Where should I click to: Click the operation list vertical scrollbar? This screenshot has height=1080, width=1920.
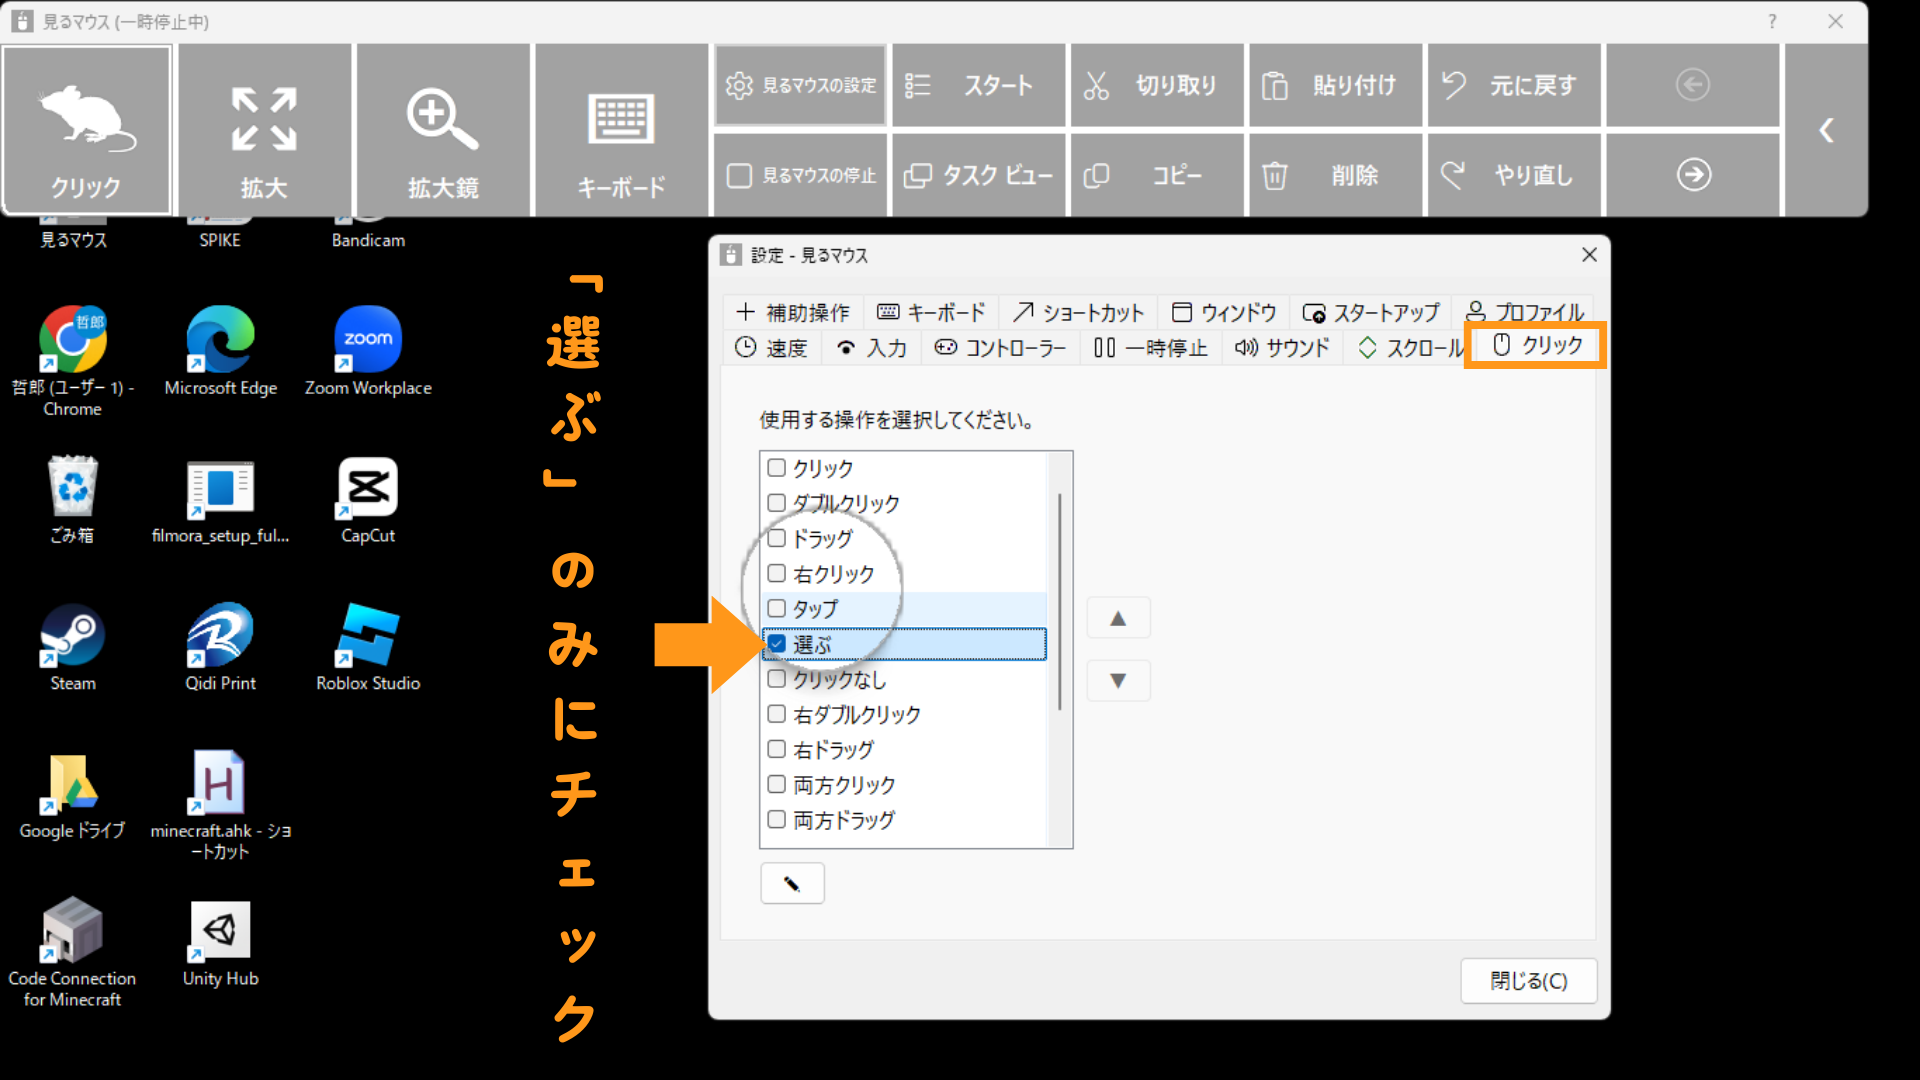click(1059, 600)
